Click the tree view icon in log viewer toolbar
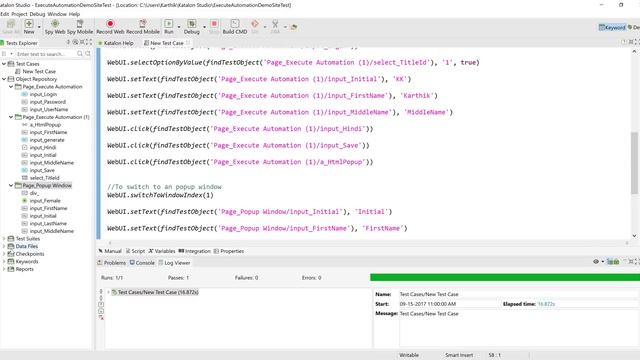This screenshot has width=640, height=360. tap(613, 262)
